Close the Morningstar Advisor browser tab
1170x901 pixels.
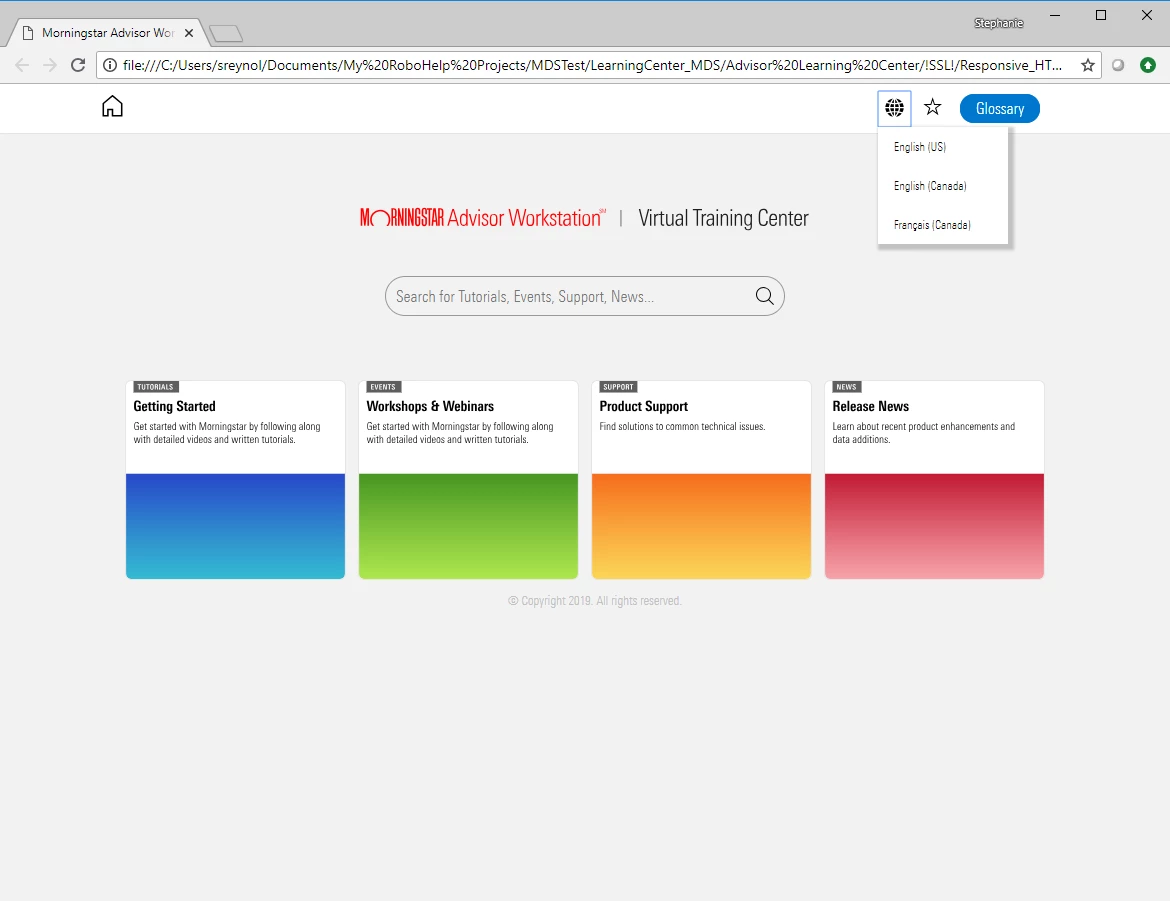(189, 33)
